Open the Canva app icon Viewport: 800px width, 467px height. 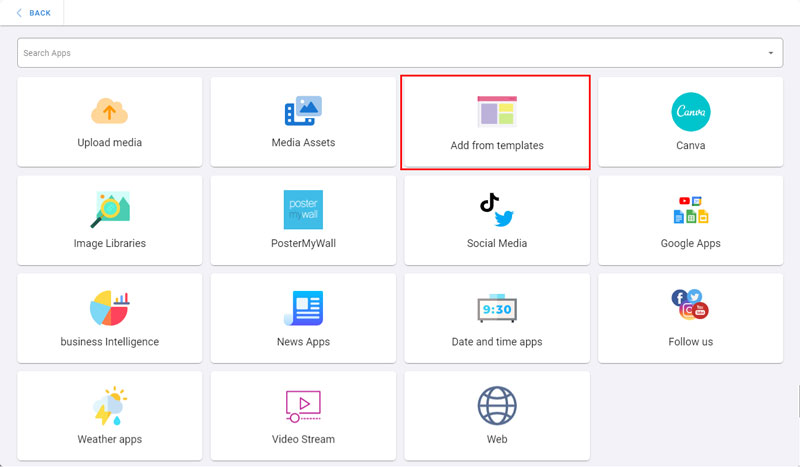point(690,111)
